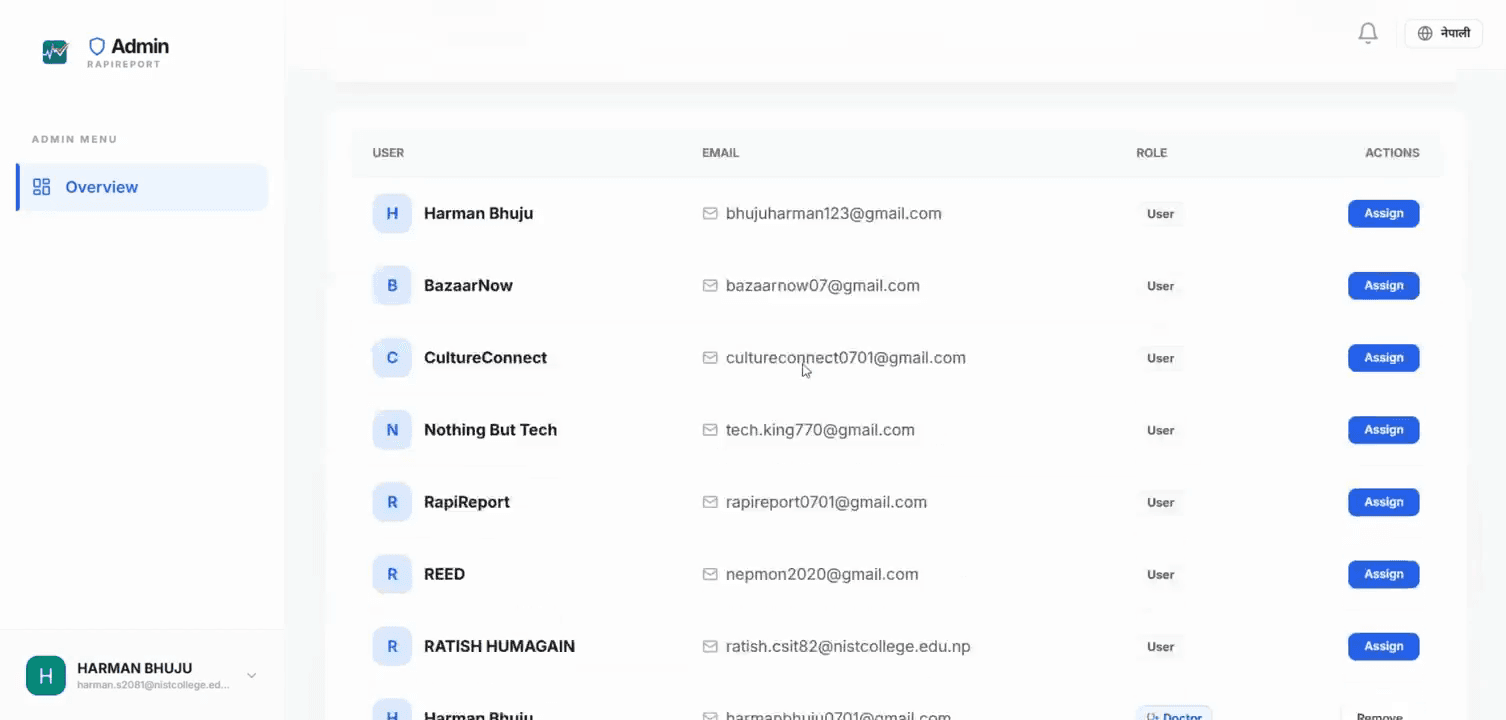Click the email cultureconnect0701@gmail.com
Screen dimensions: 1506x720
(x=846, y=358)
